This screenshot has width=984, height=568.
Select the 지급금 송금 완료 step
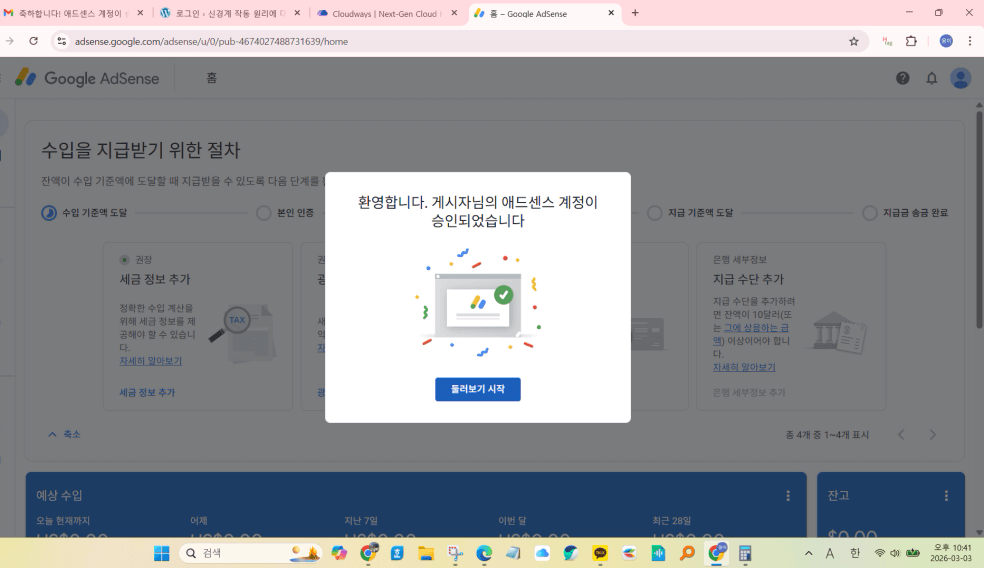coord(906,213)
